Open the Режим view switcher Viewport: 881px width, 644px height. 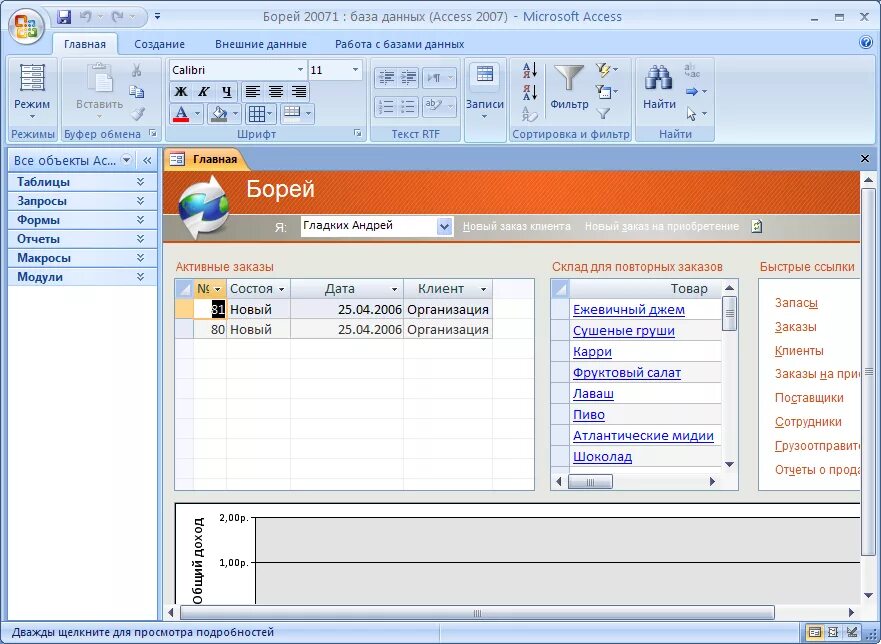pyautogui.click(x=32, y=91)
